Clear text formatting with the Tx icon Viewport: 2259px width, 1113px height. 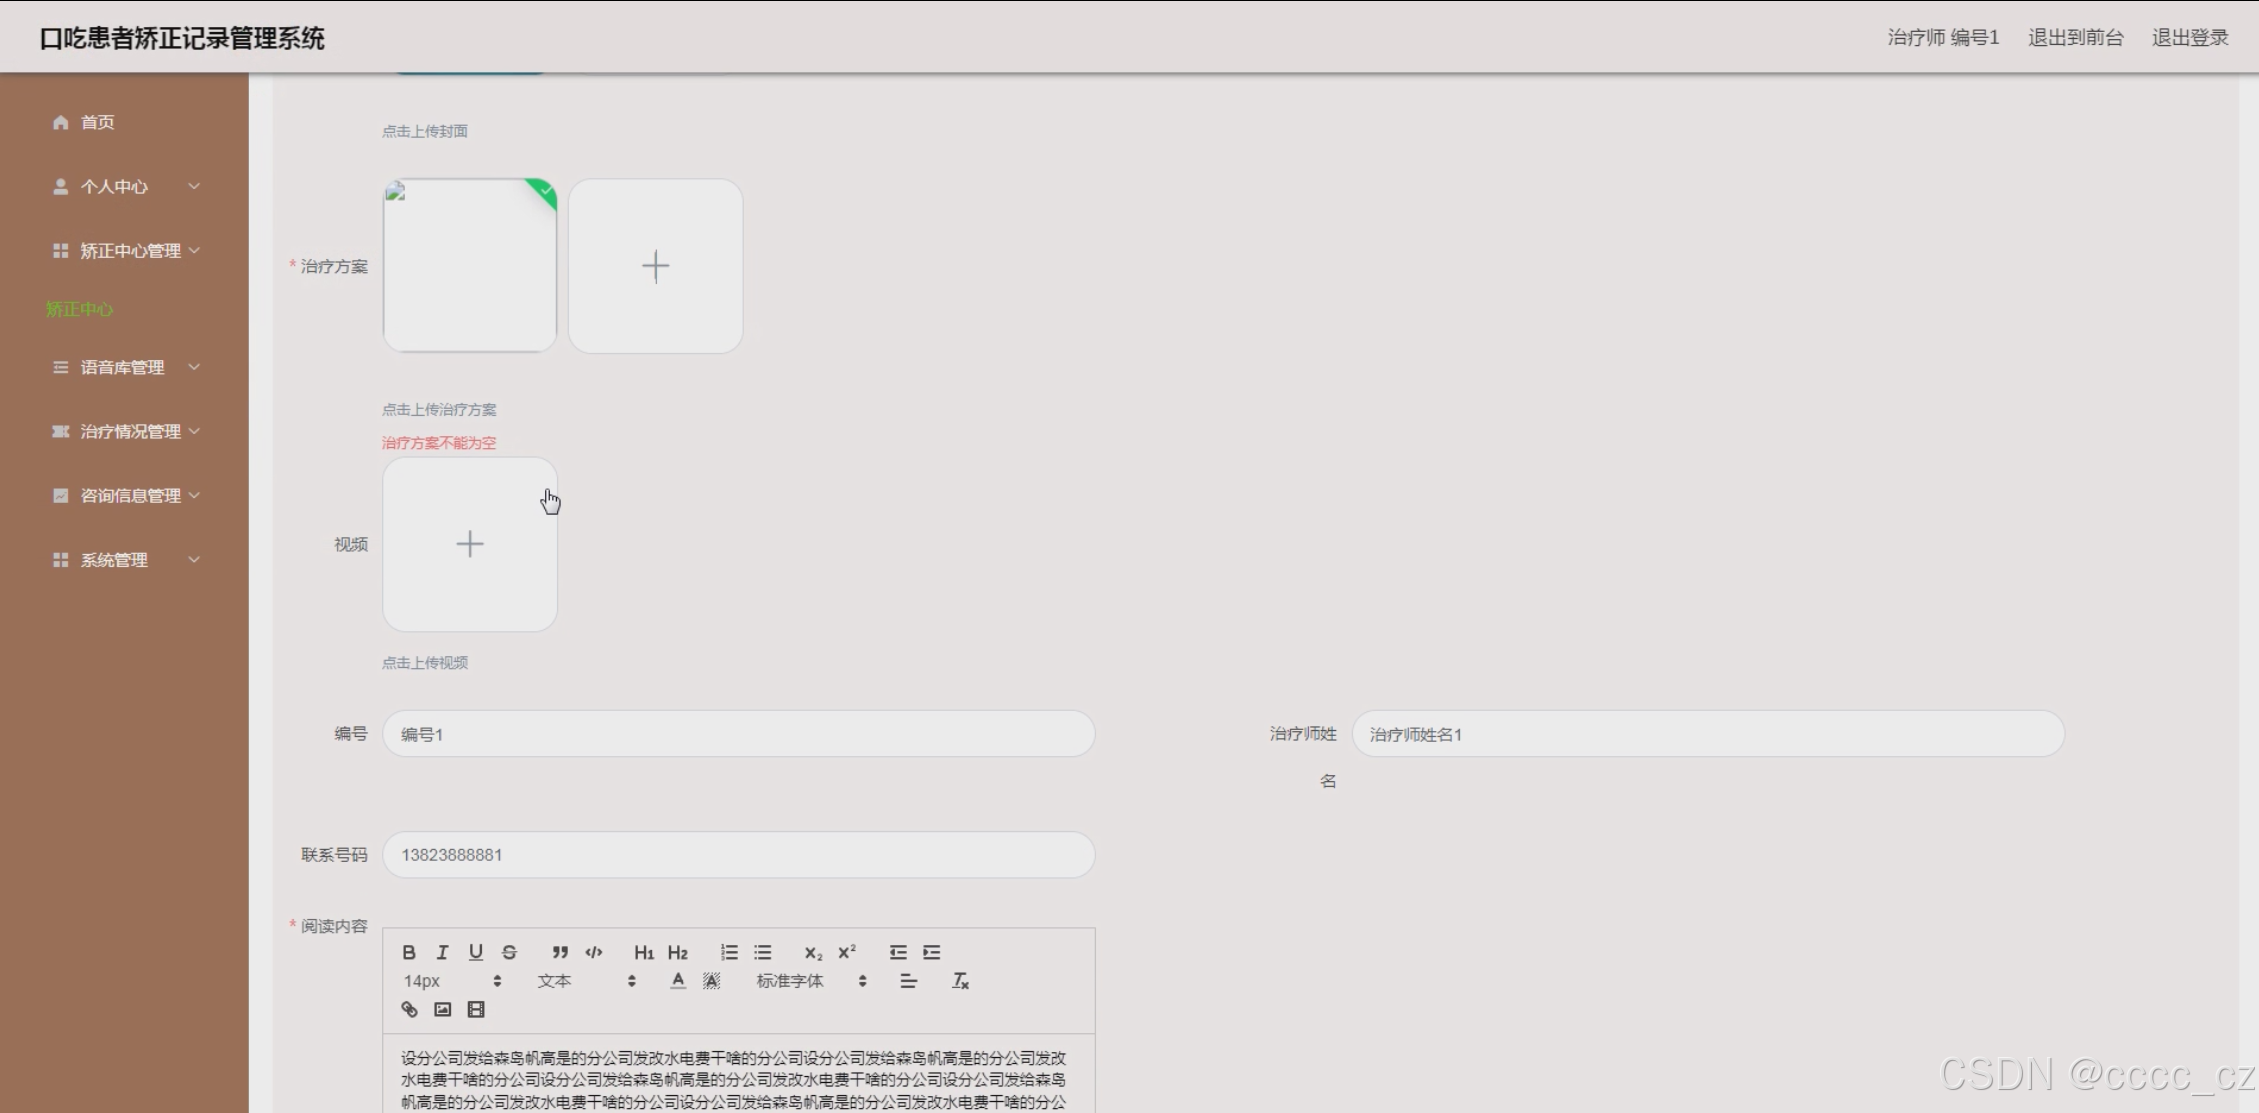960,981
